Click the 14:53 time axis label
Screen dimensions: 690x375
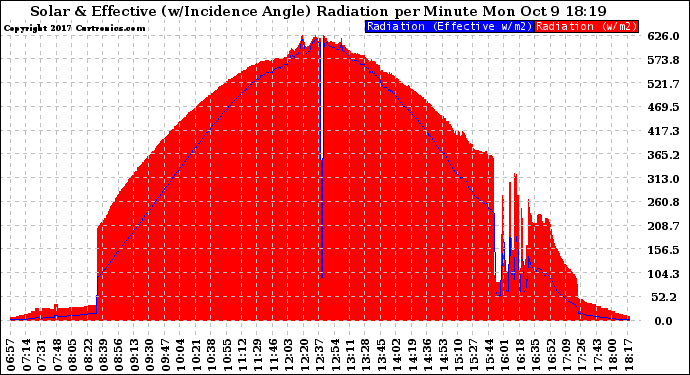(443, 355)
